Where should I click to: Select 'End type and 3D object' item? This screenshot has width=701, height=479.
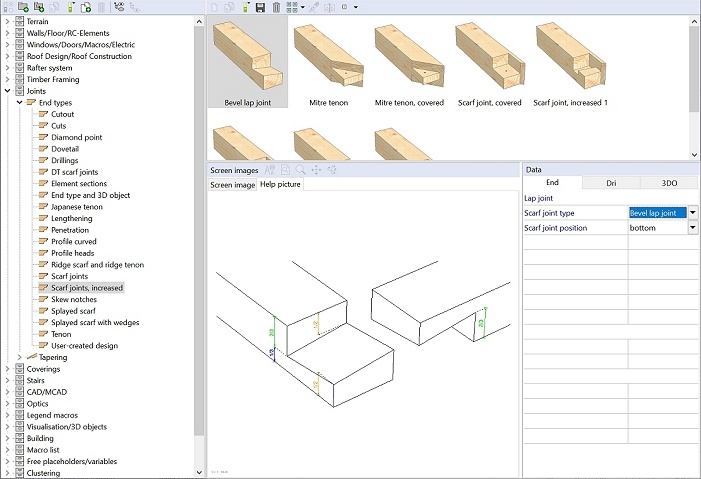click(x=90, y=195)
